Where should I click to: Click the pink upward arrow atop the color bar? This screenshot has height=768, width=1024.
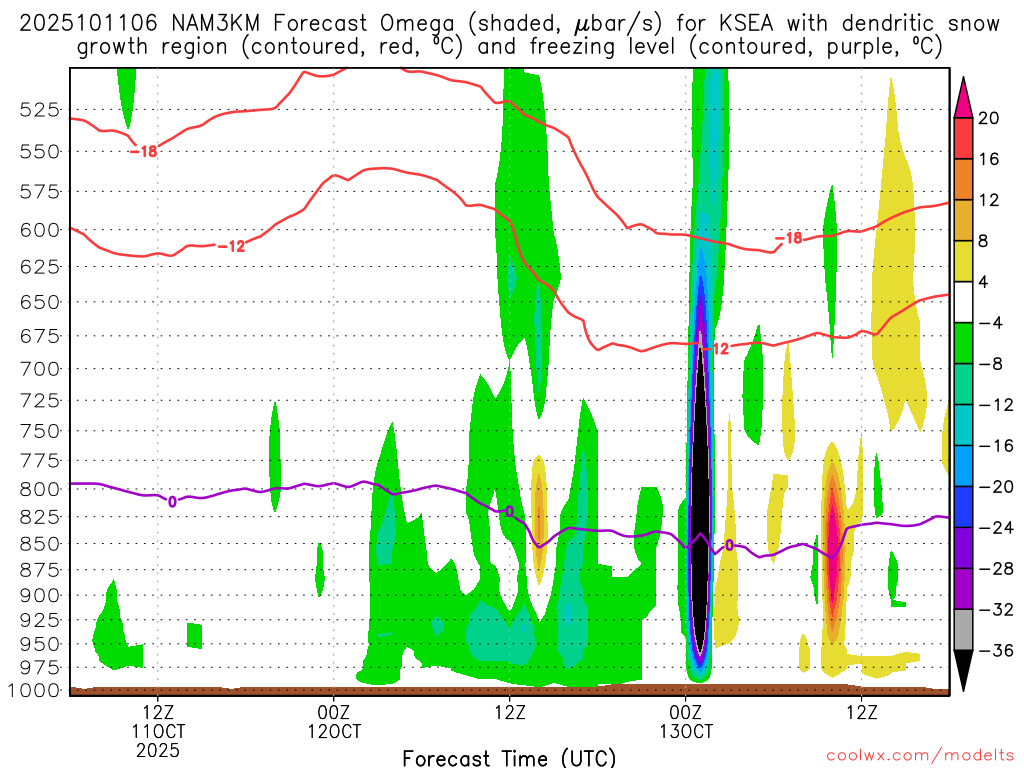point(963,98)
